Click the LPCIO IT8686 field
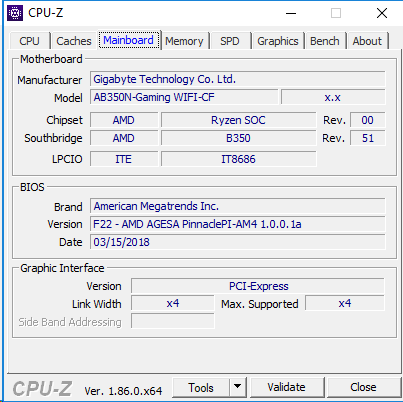 click(x=238, y=159)
